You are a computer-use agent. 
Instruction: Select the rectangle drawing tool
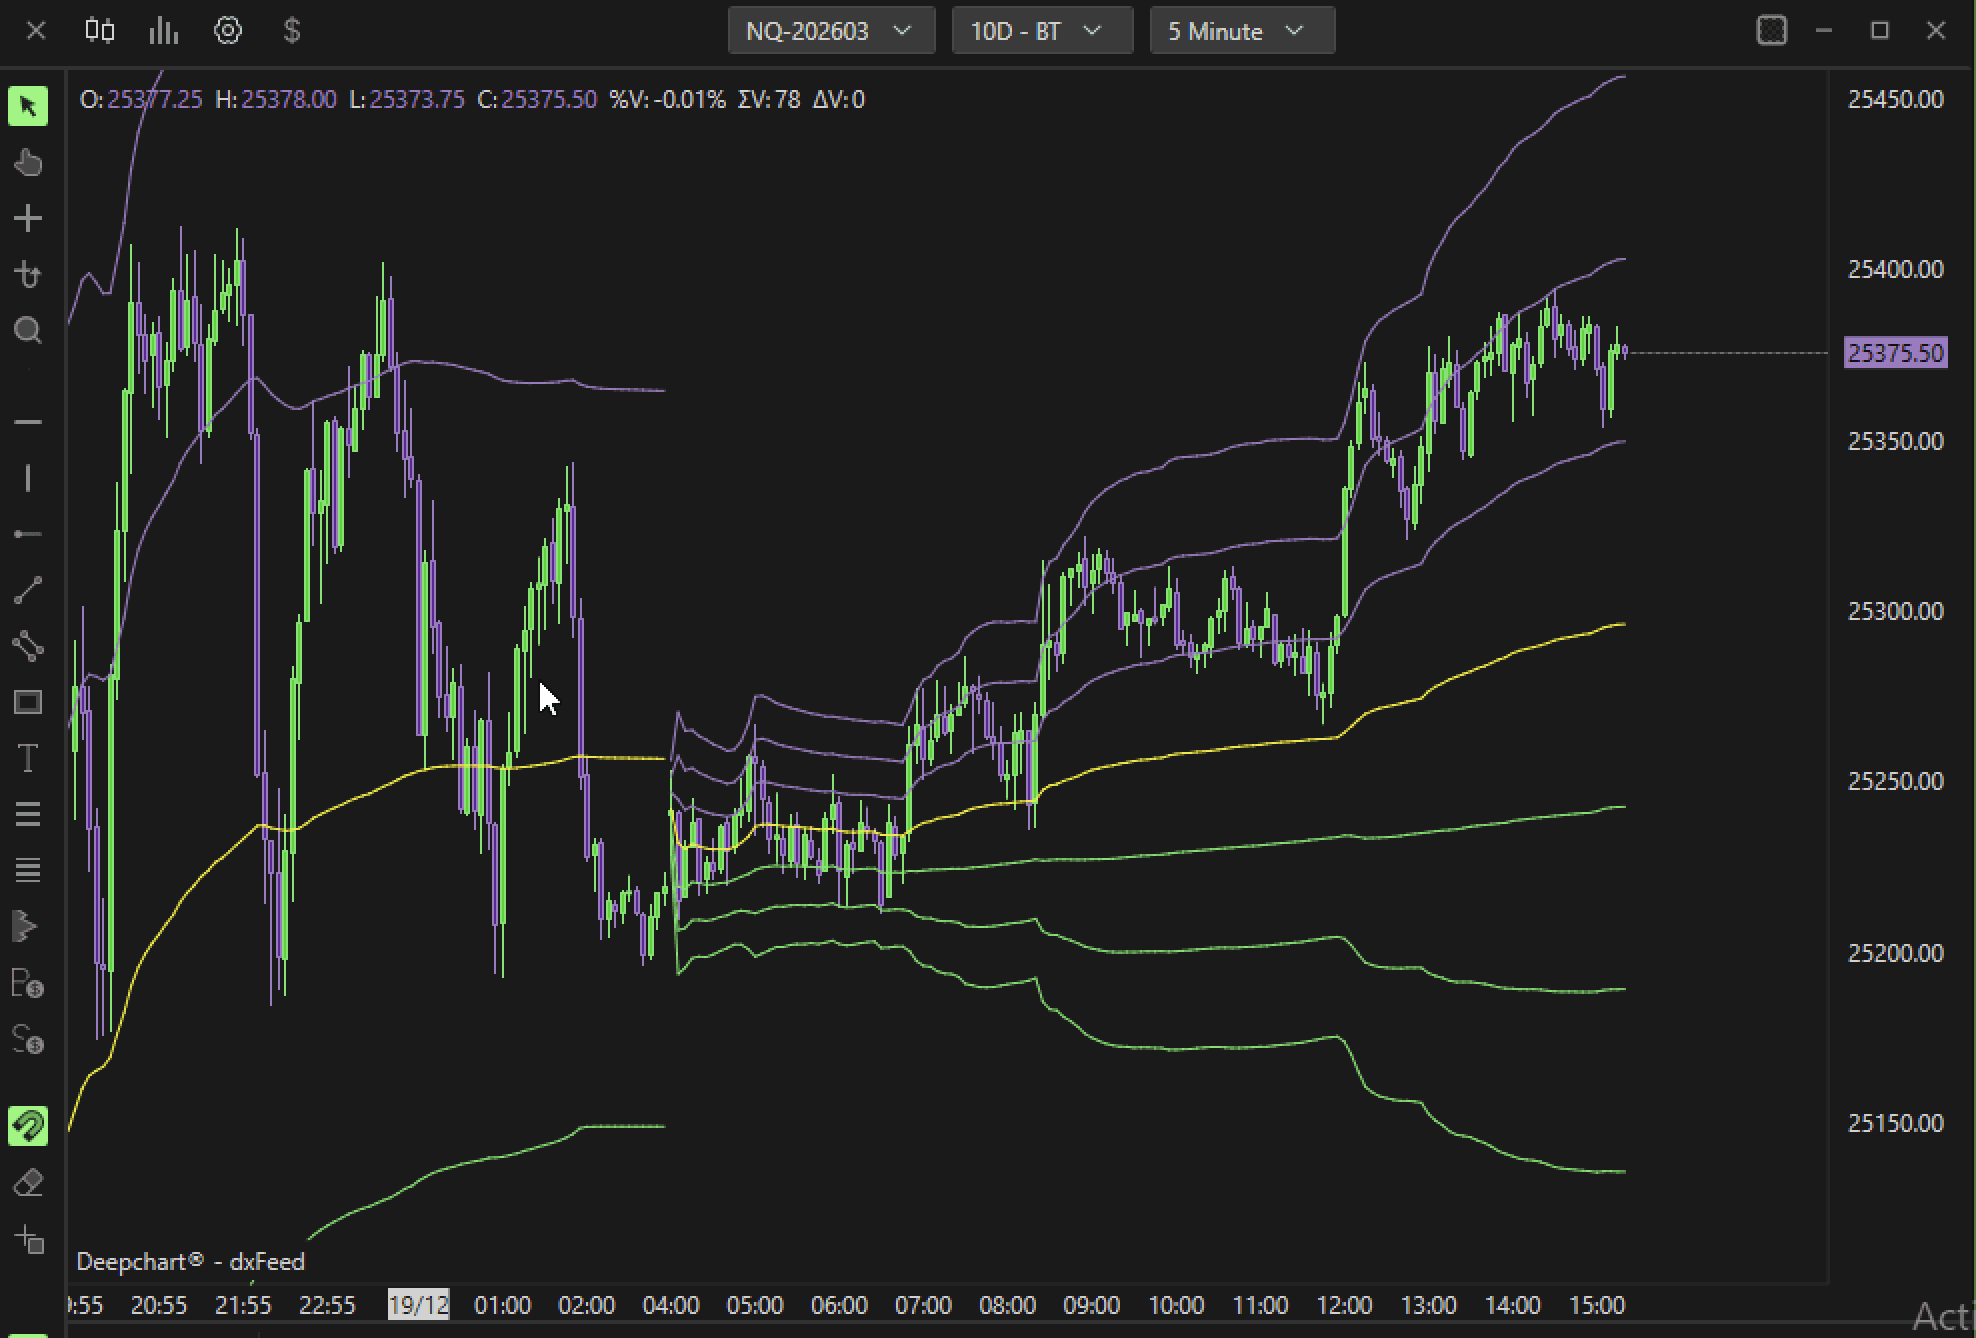pos(28,702)
